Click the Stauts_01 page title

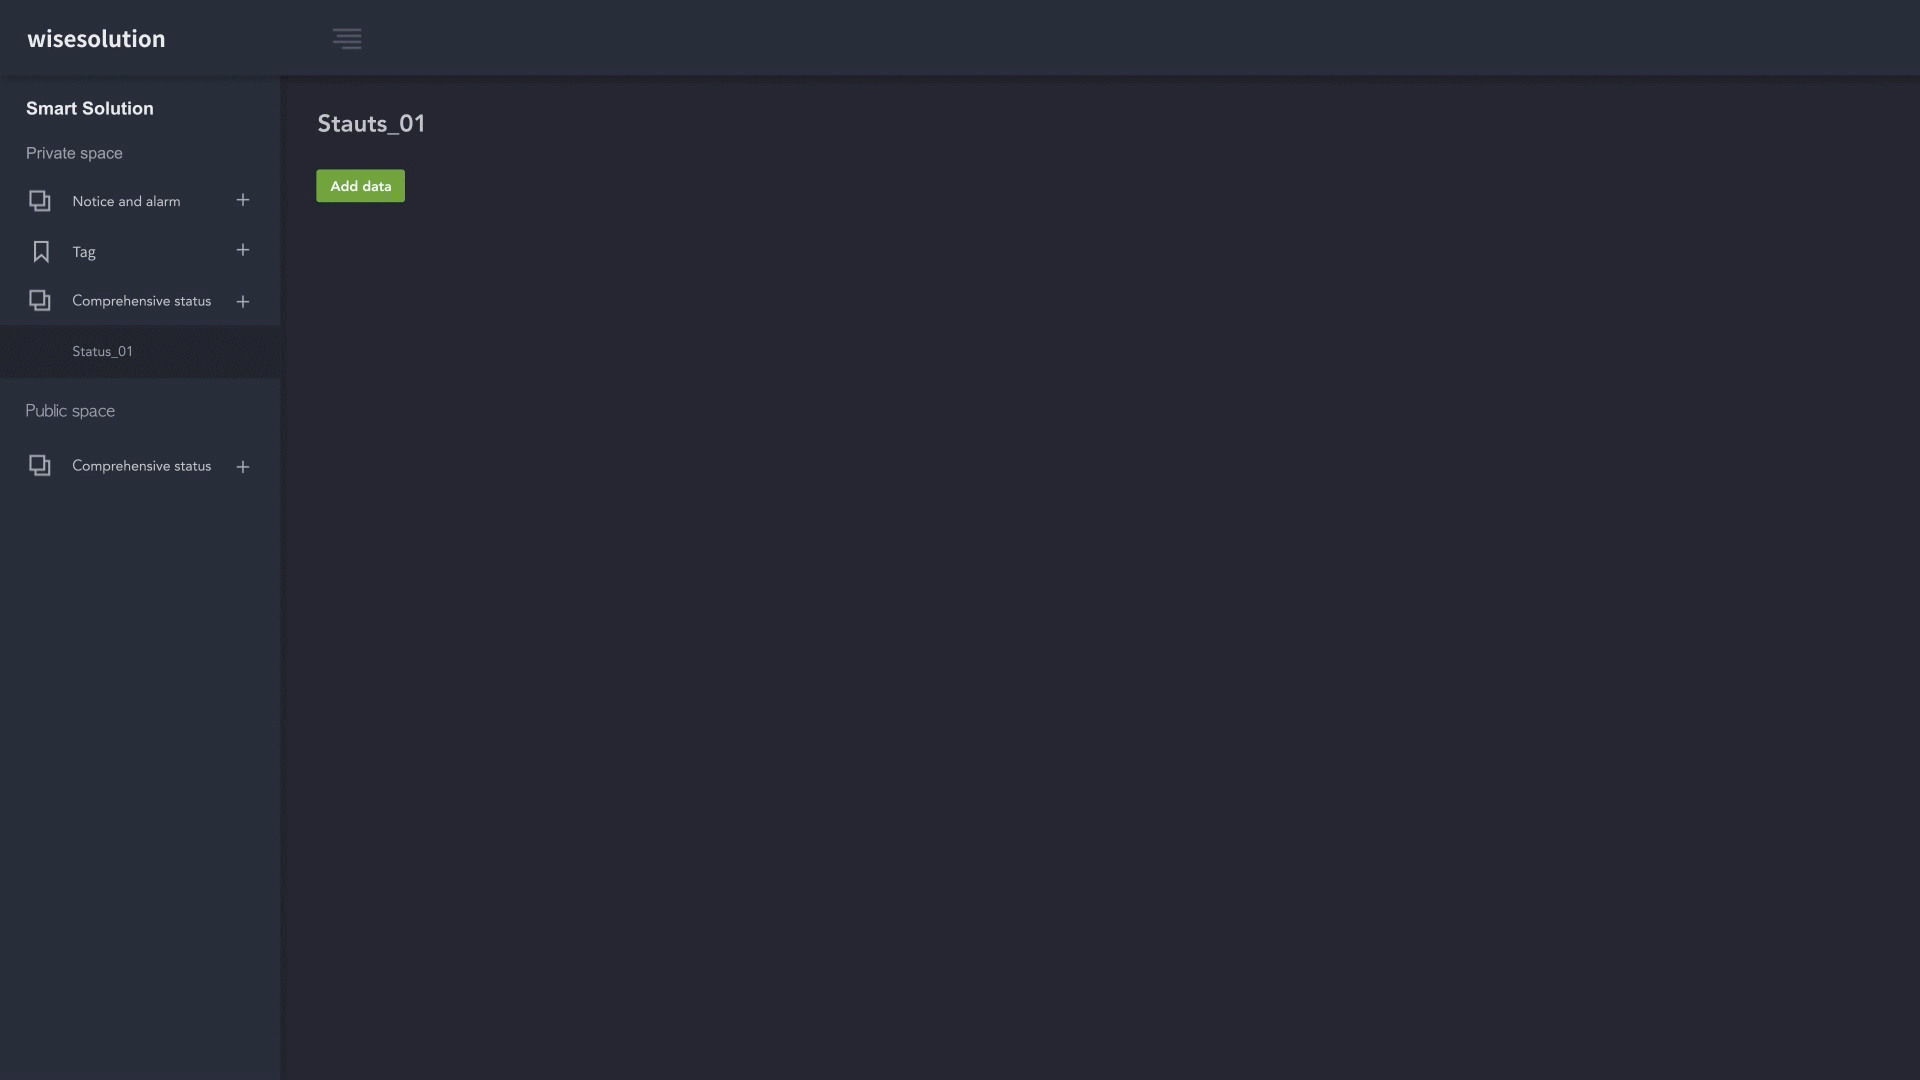pos(371,124)
